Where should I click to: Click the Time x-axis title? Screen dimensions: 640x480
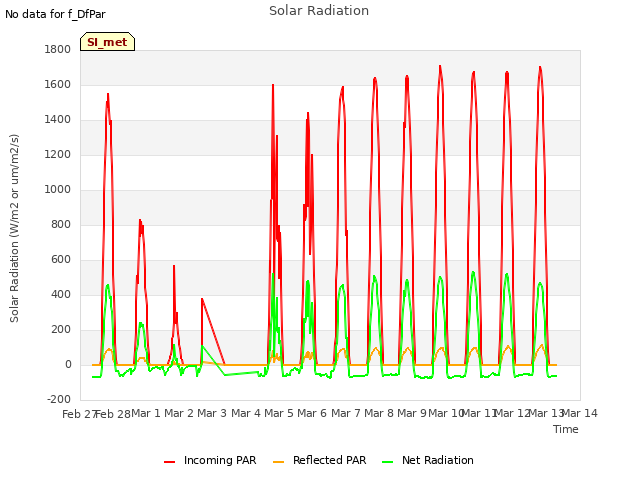click(x=566, y=429)
